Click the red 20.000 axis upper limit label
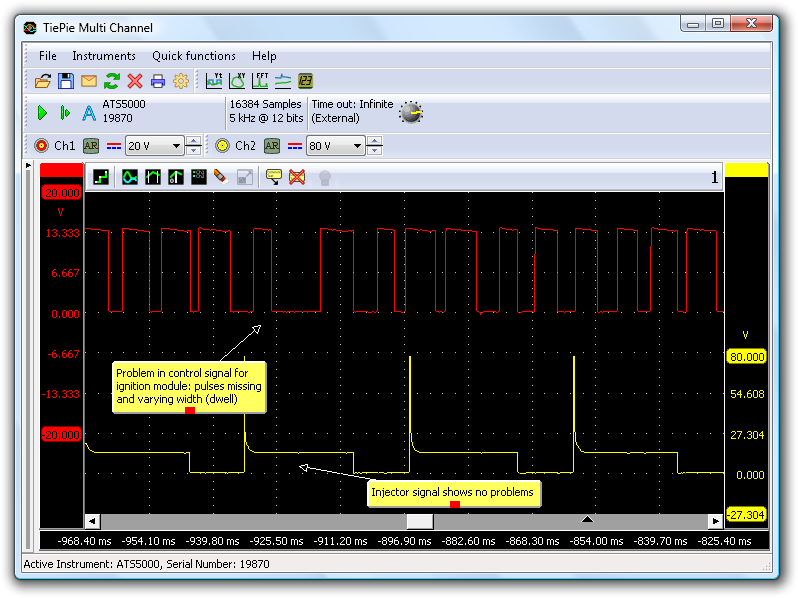The width and height of the screenshot is (798, 598). [x=62, y=193]
